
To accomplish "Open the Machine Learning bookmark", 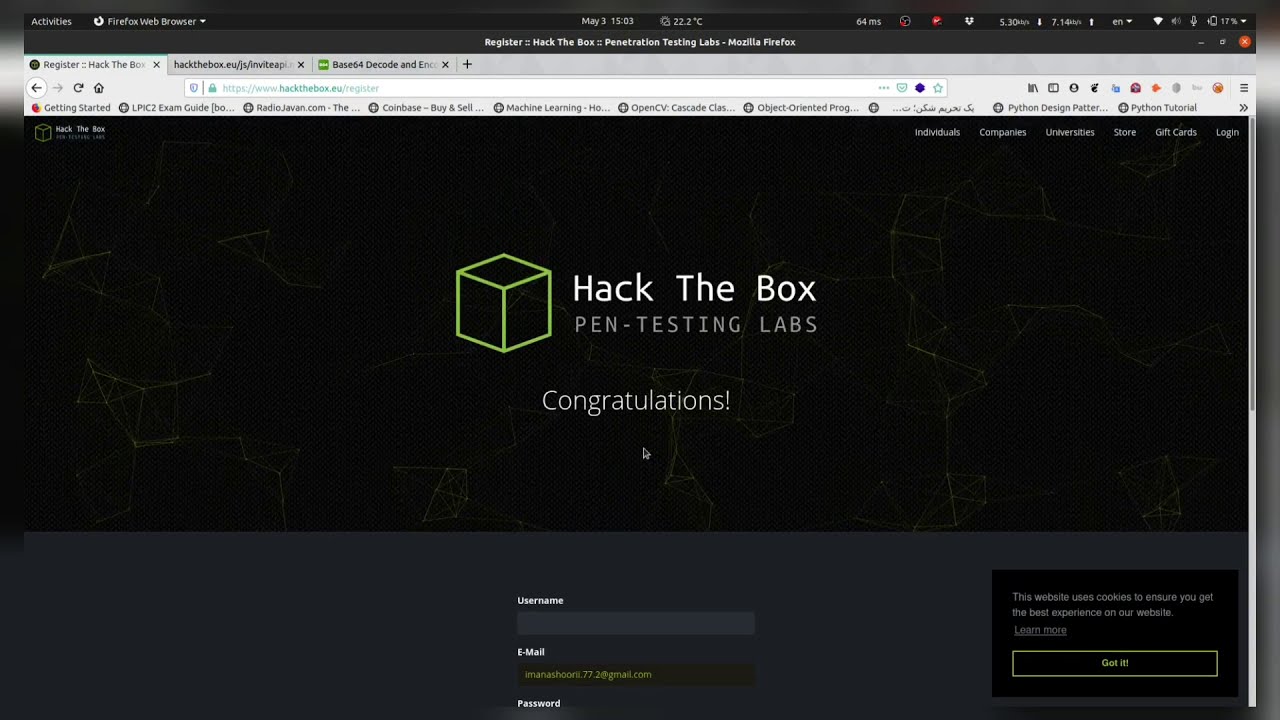I will tap(551, 108).
